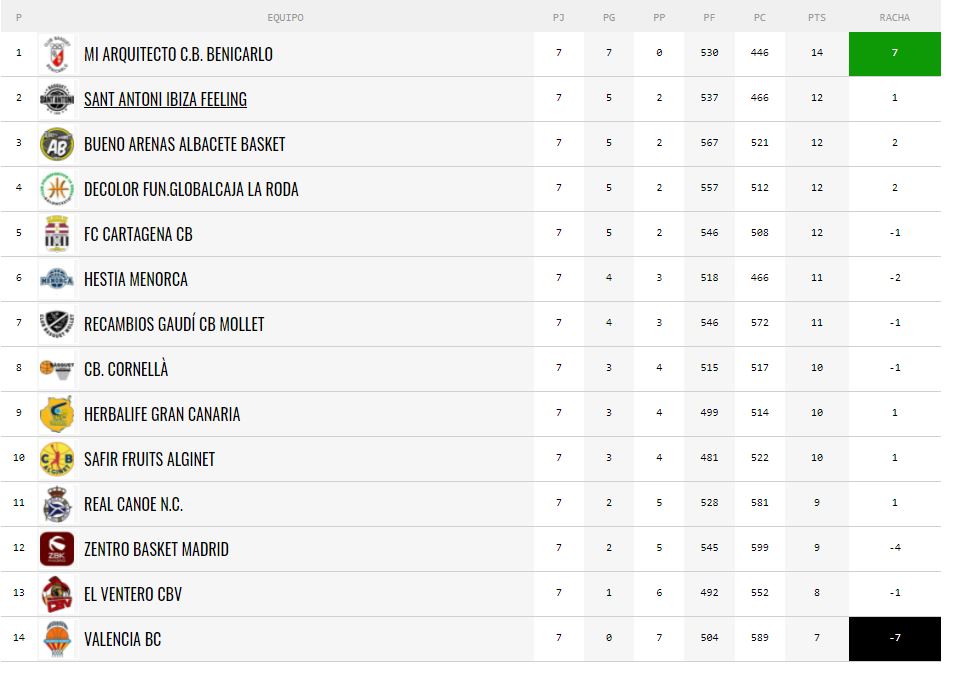Image resolution: width=953 pixels, height=679 pixels.
Task: Open the Sant Antoni Ibiza Feeling team link
Action: 165,99
